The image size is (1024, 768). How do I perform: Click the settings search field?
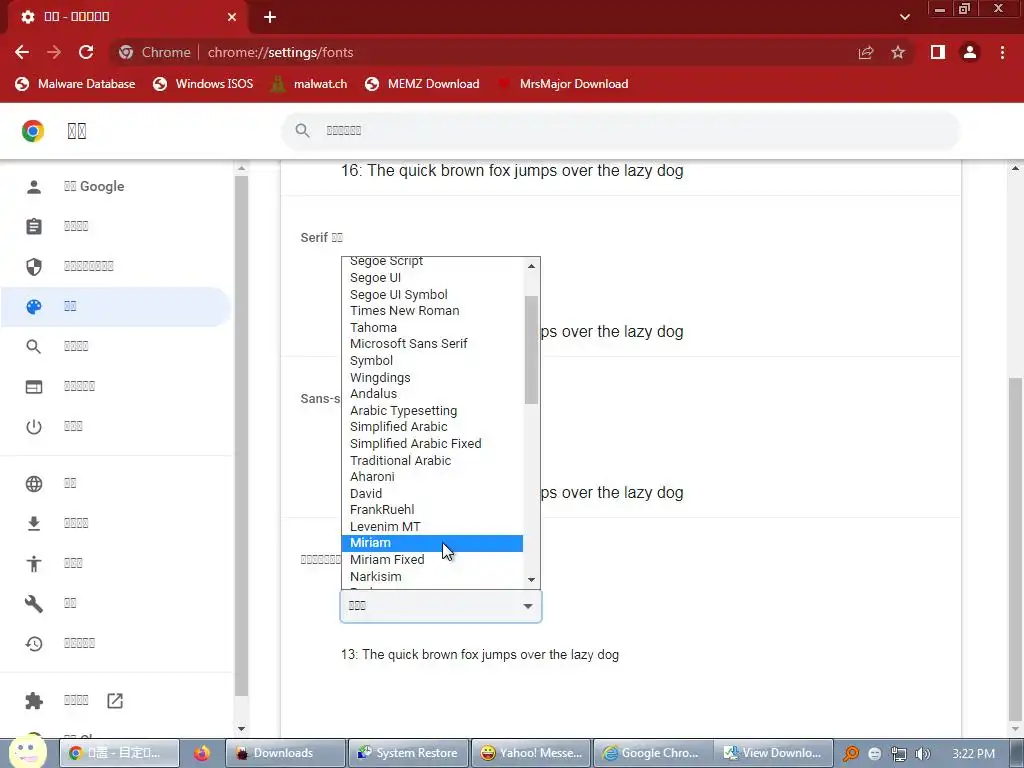(x=620, y=131)
